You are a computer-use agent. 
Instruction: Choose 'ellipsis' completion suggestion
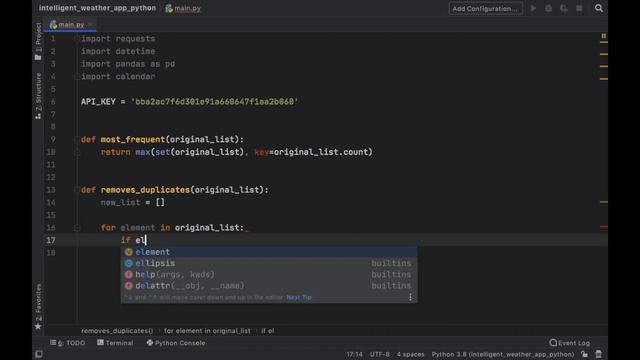coord(269,263)
